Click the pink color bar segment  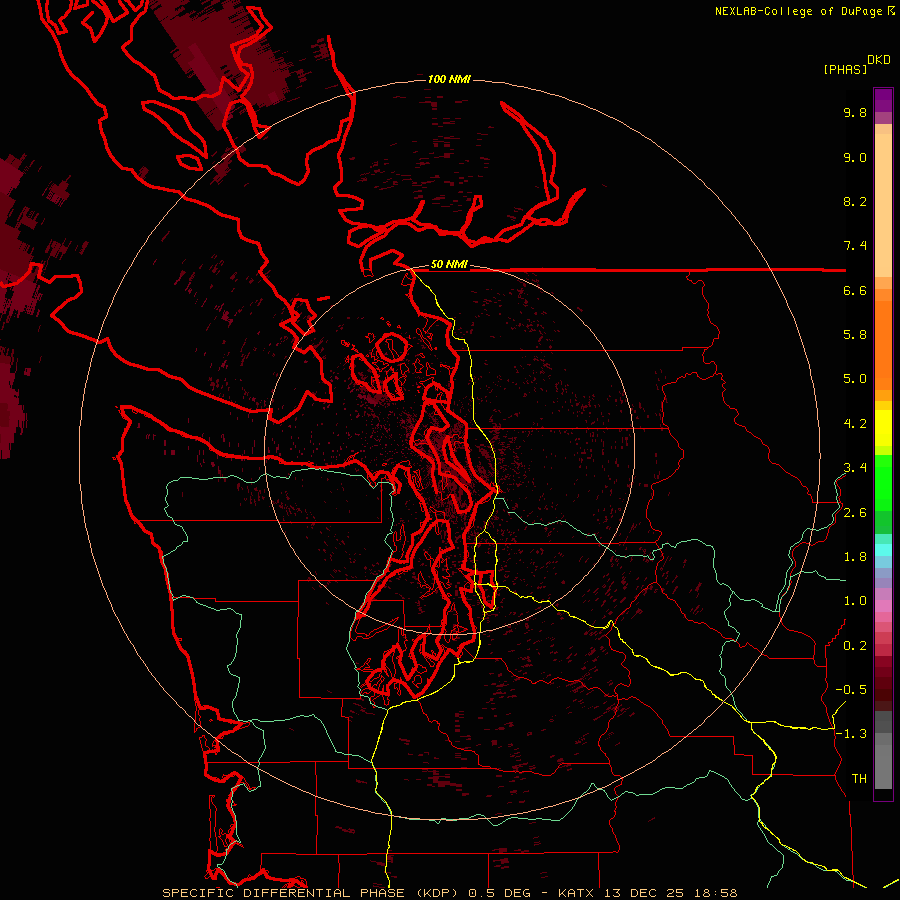click(x=883, y=606)
